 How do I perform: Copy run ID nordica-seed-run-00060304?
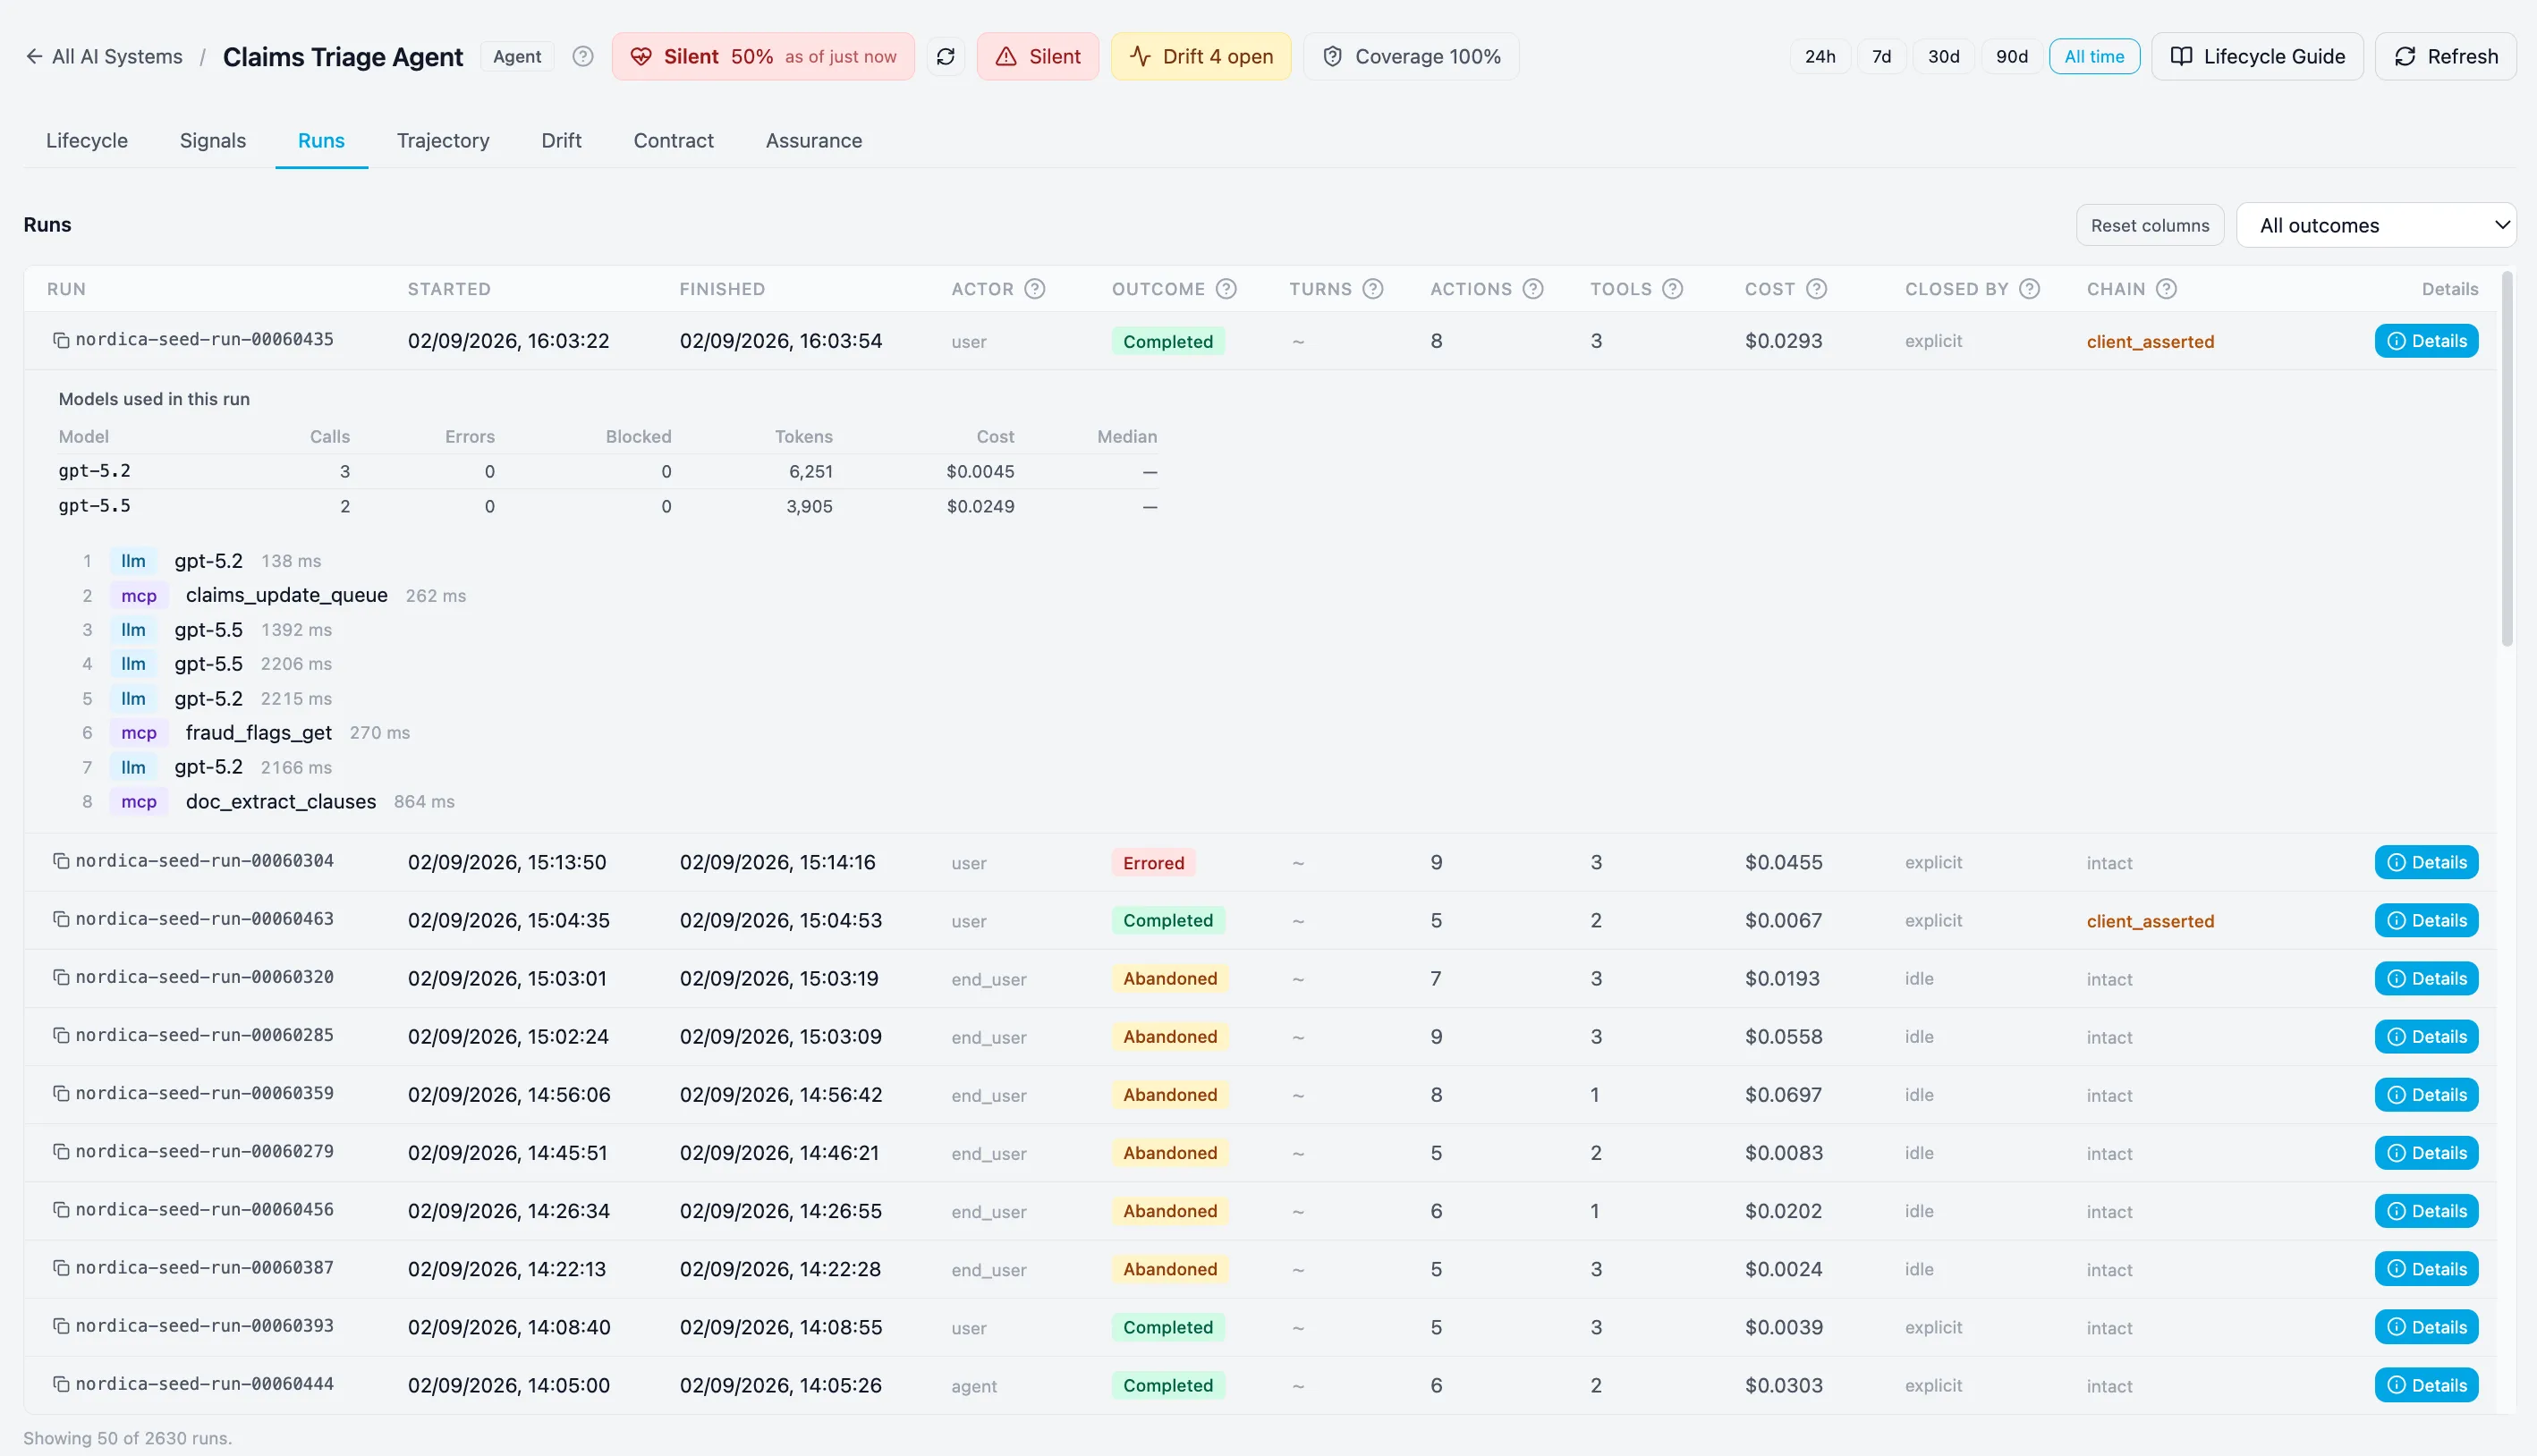[61, 861]
